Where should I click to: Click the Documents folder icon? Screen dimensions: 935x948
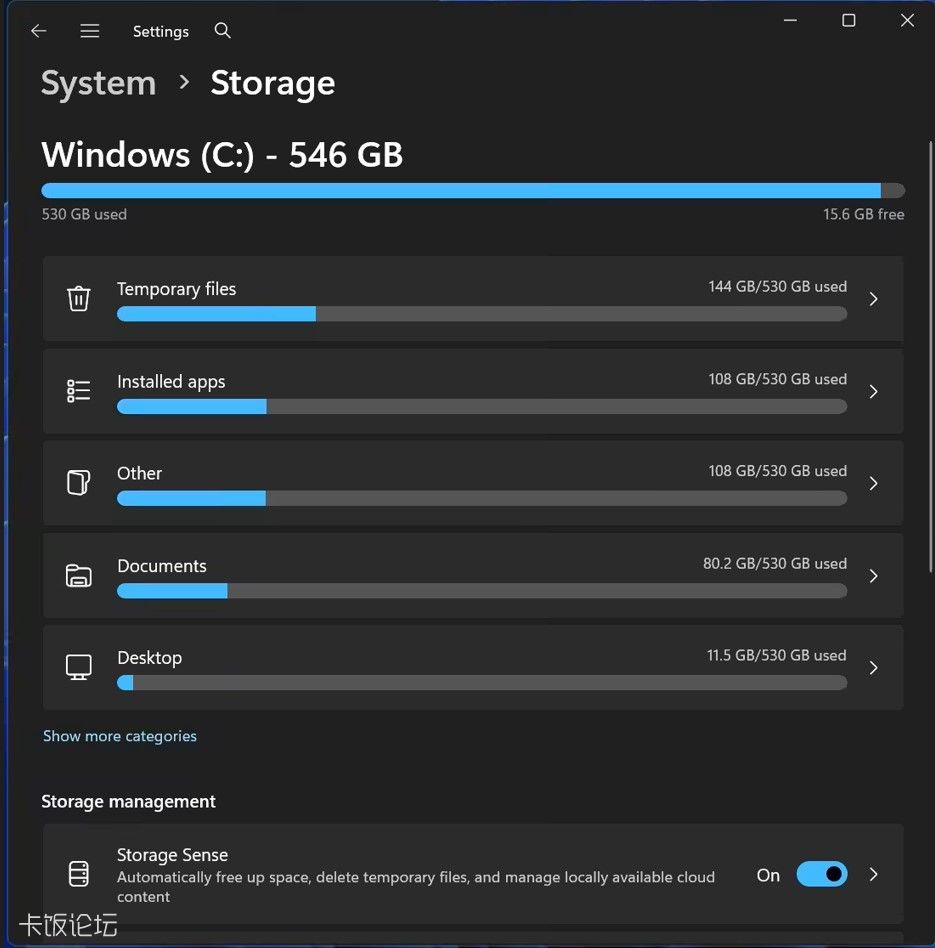coord(78,576)
